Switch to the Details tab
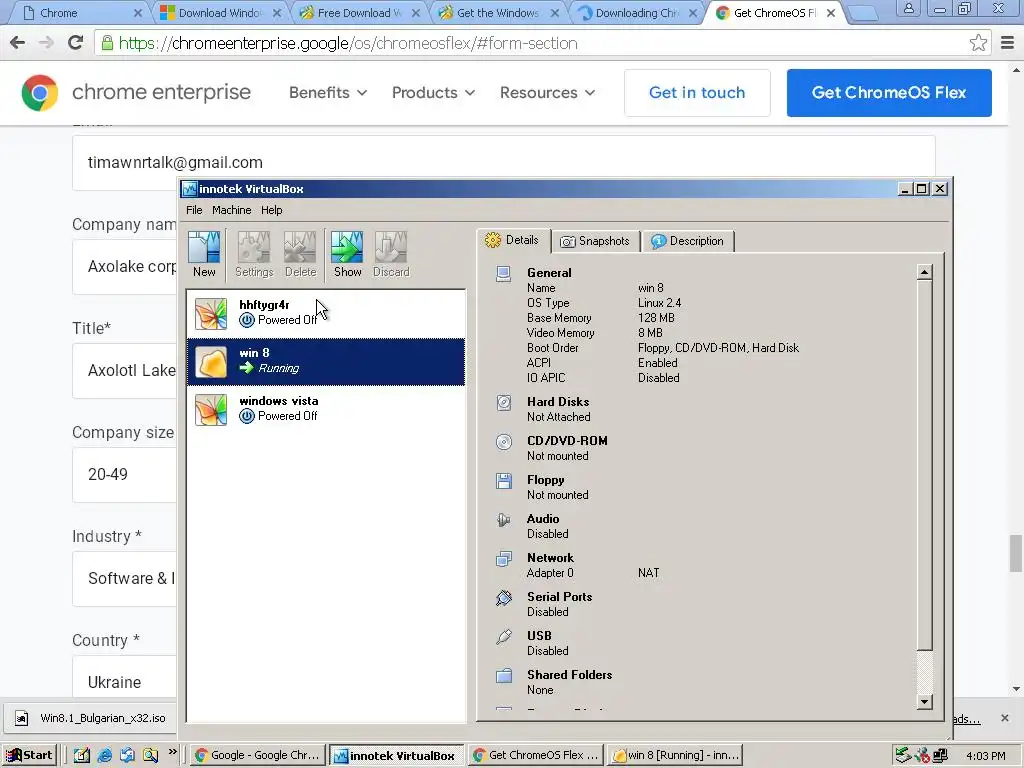 [x=513, y=240]
